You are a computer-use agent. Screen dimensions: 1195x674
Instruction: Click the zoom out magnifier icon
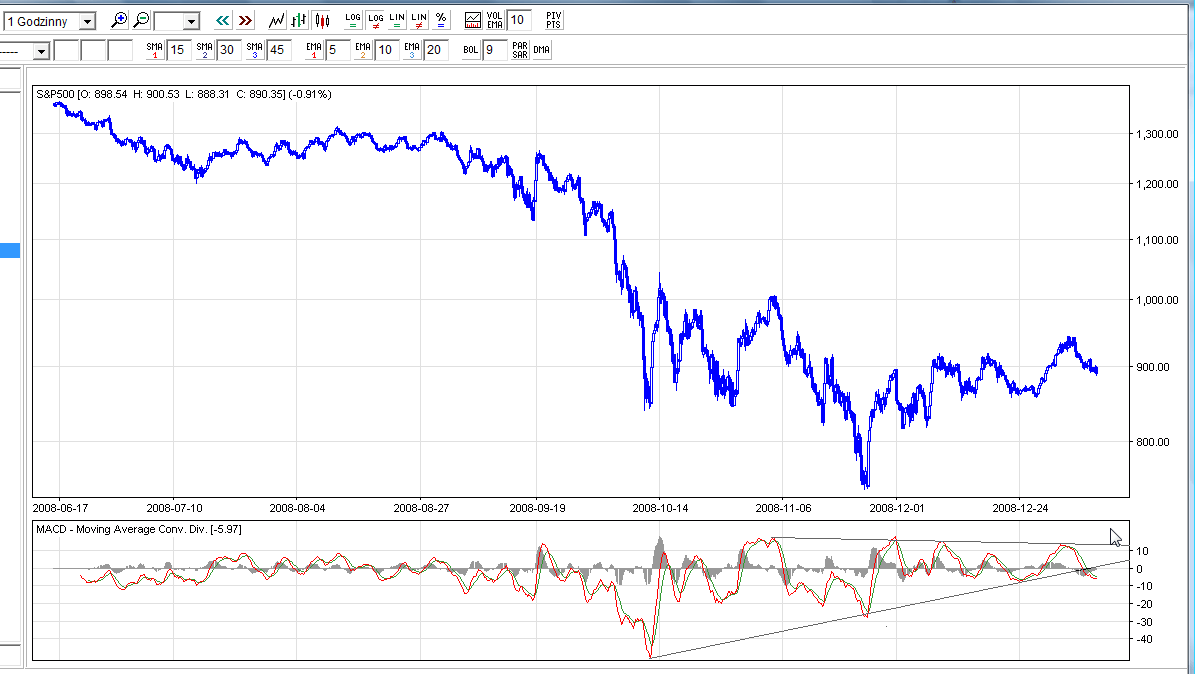pos(142,20)
